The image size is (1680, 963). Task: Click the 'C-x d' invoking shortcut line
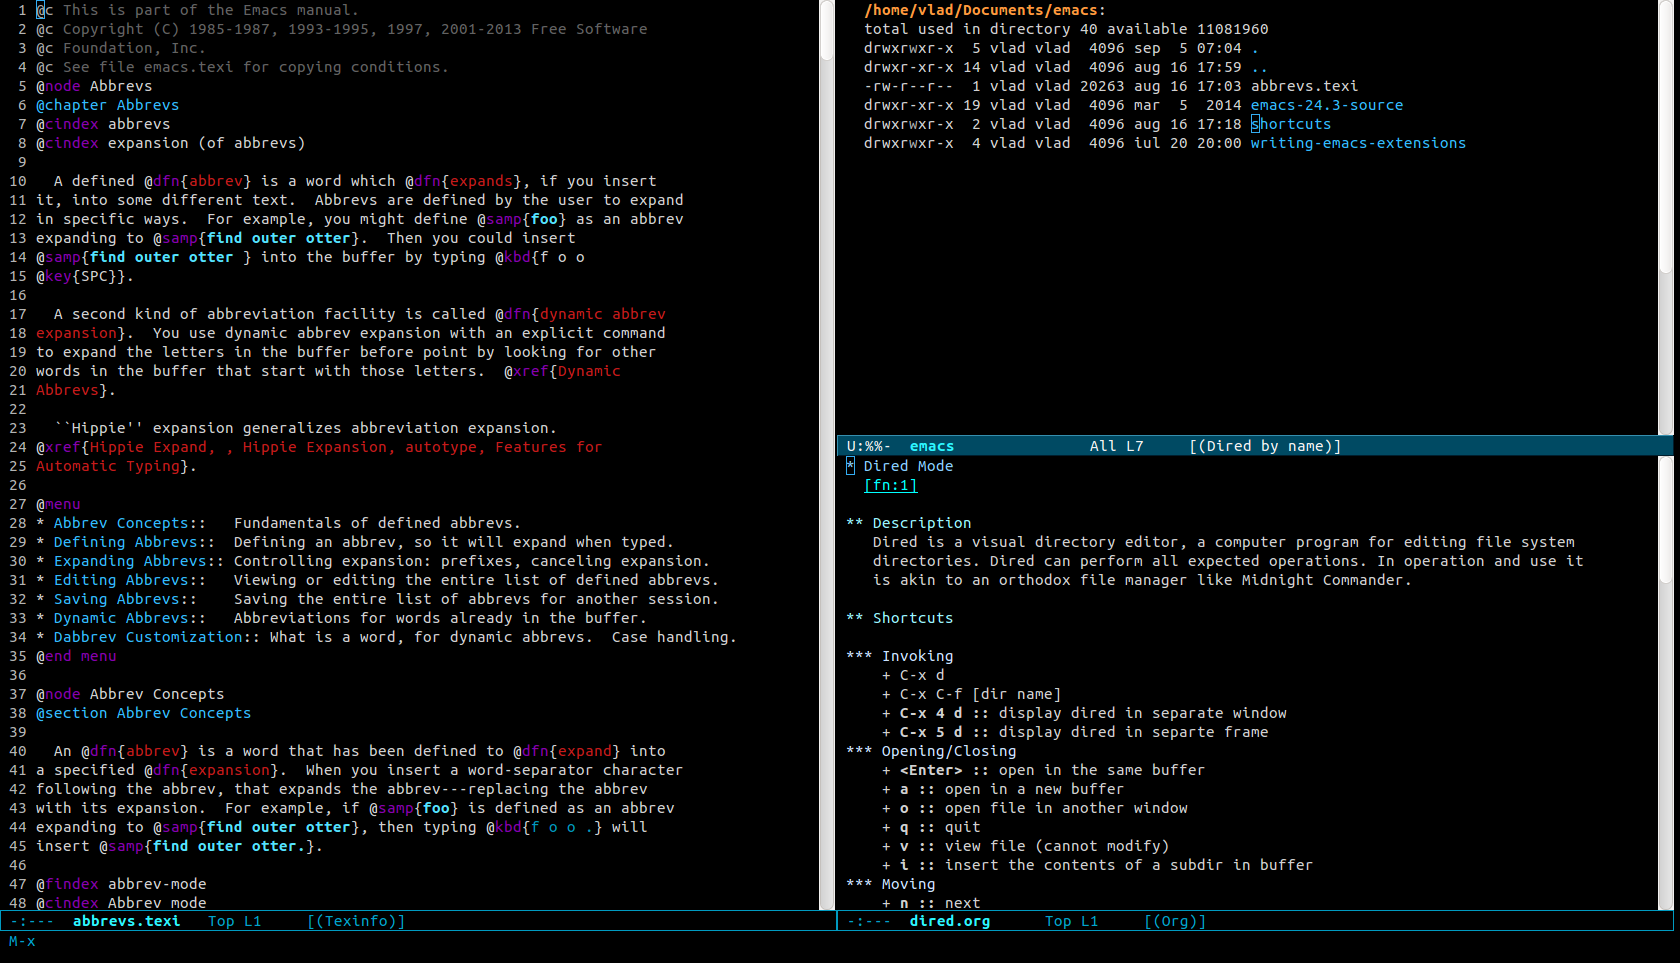(x=913, y=675)
